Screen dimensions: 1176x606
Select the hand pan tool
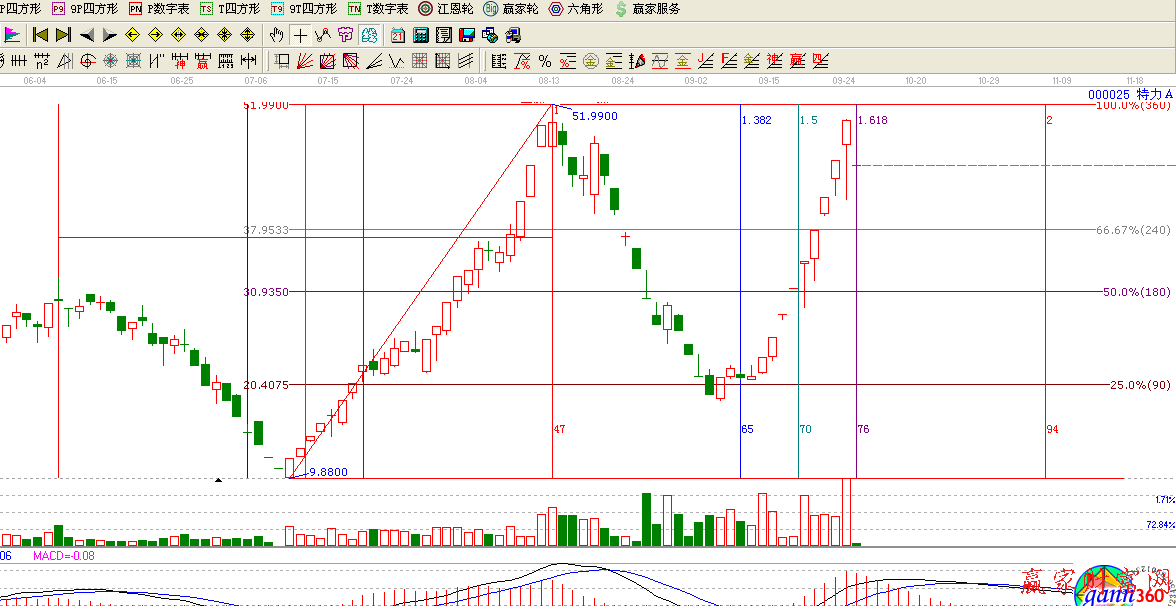pos(278,35)
